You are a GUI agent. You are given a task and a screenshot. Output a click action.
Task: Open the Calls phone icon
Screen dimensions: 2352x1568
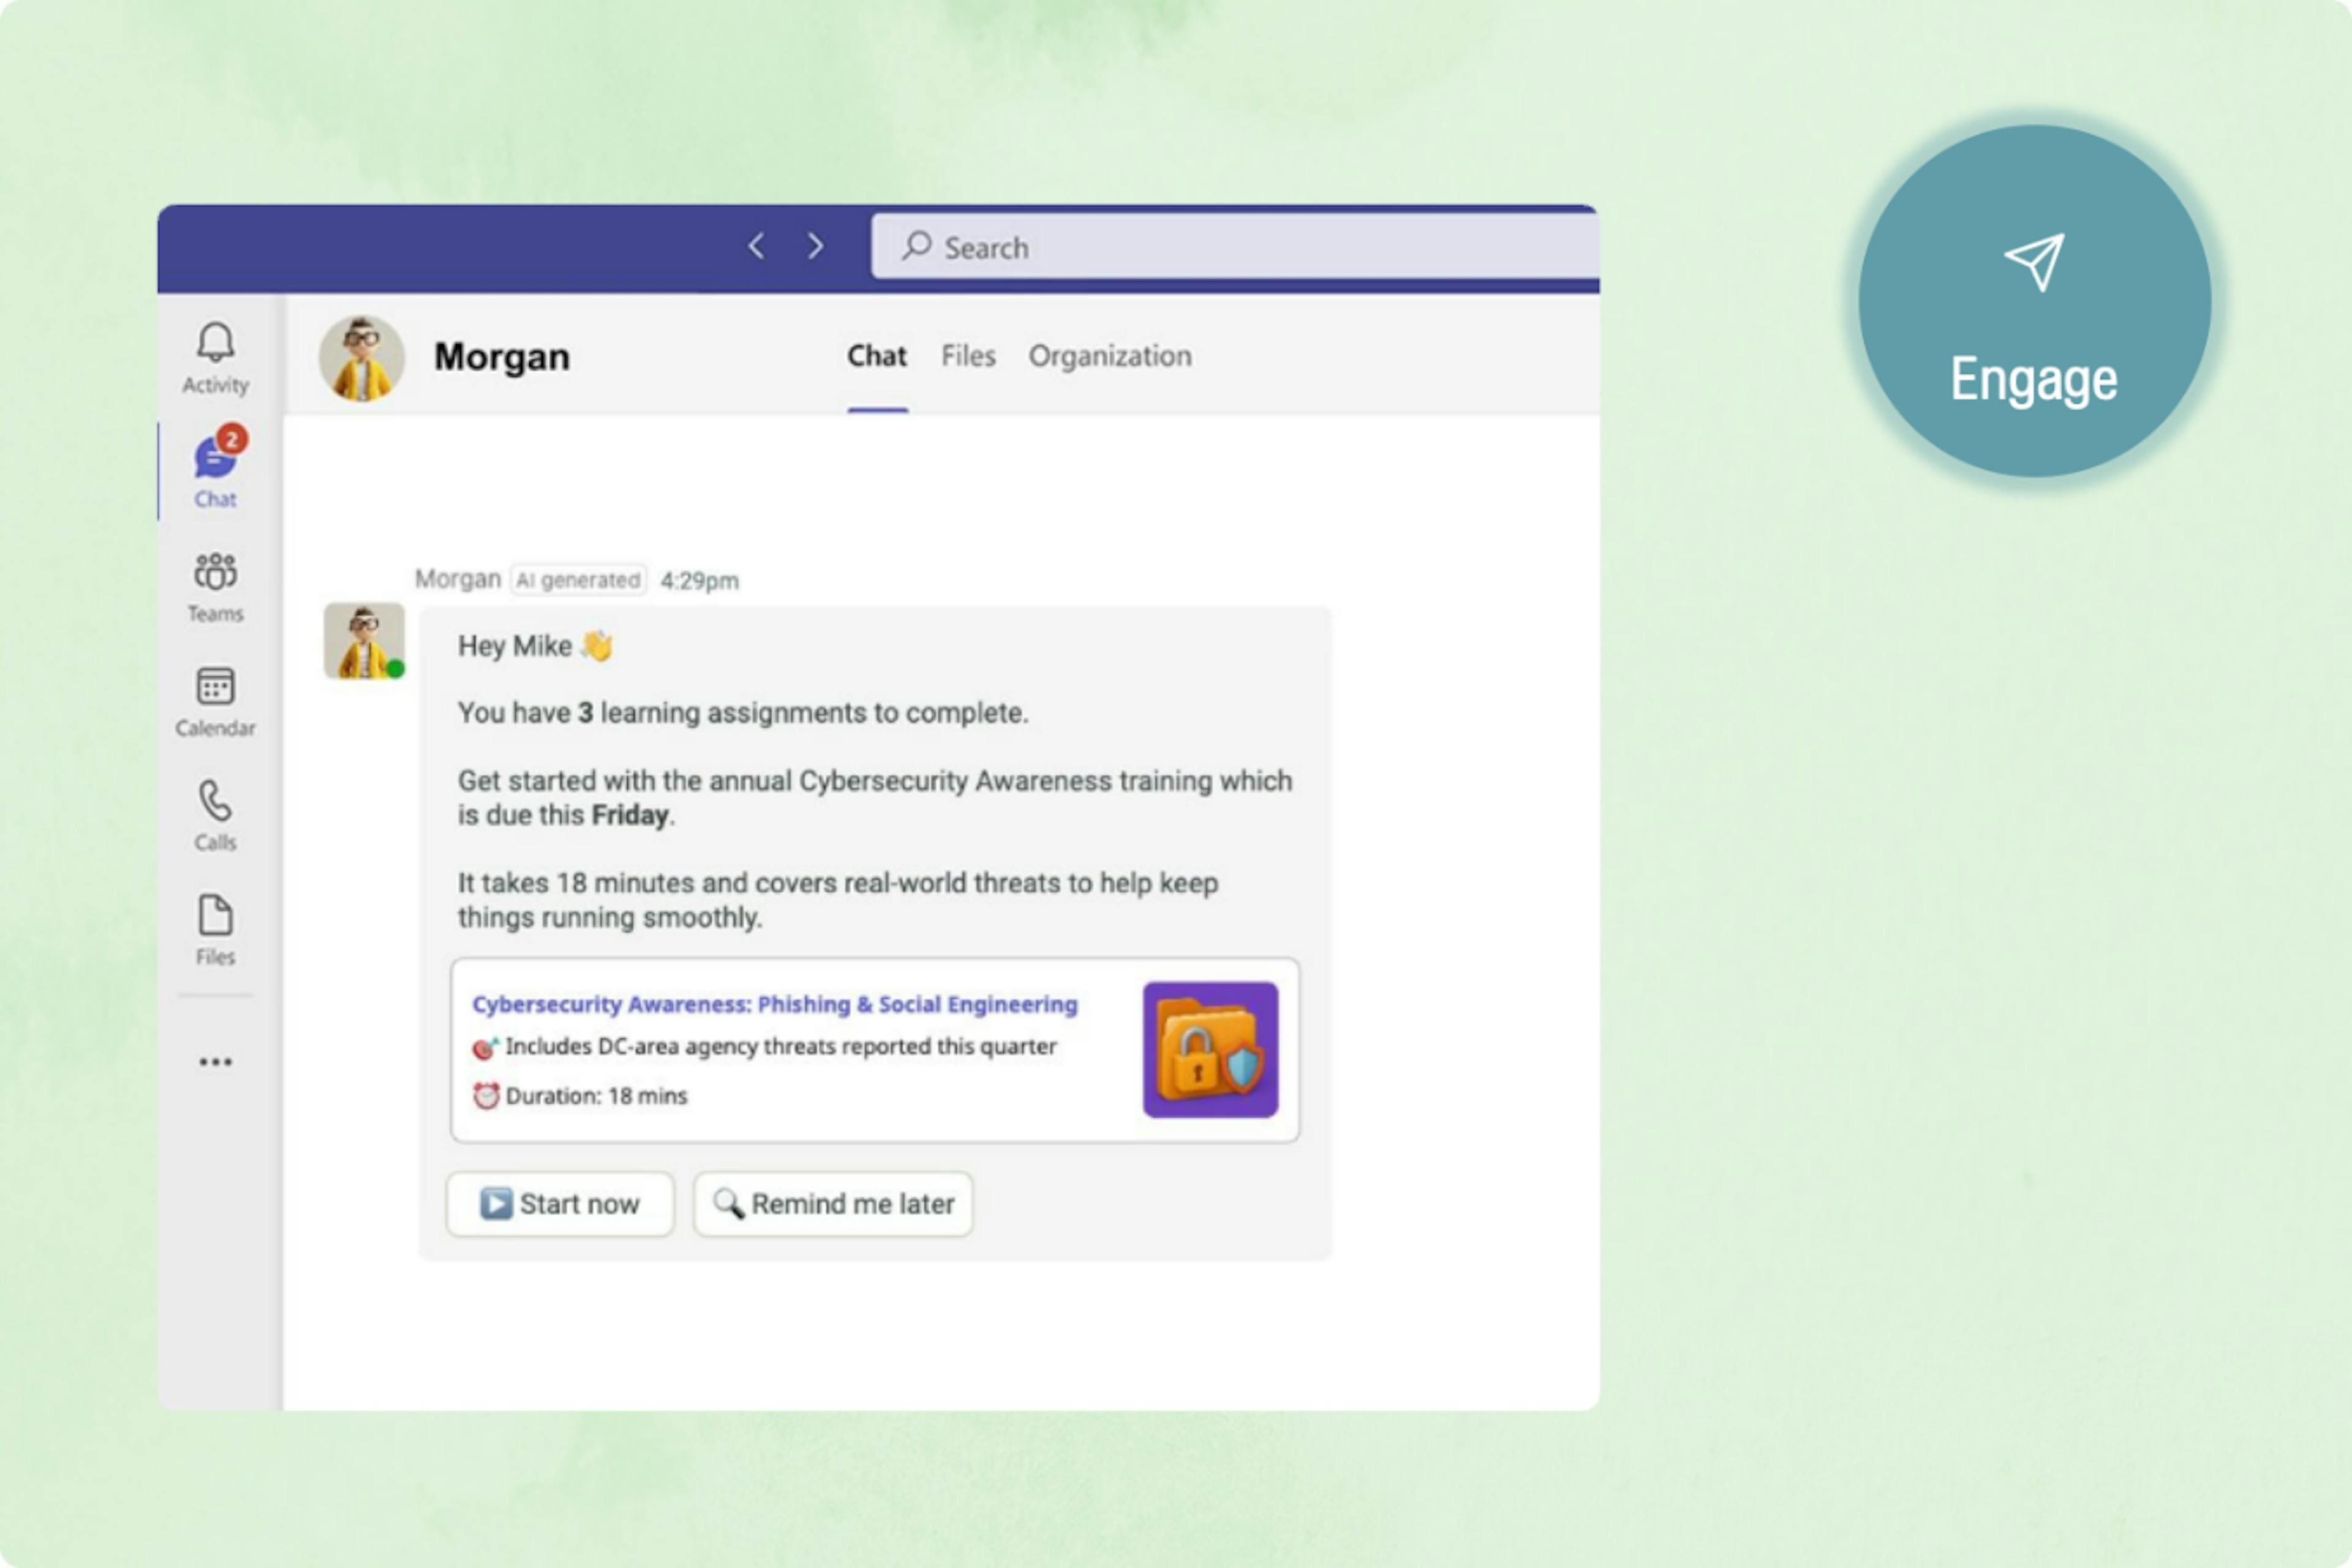pos(215,815)
